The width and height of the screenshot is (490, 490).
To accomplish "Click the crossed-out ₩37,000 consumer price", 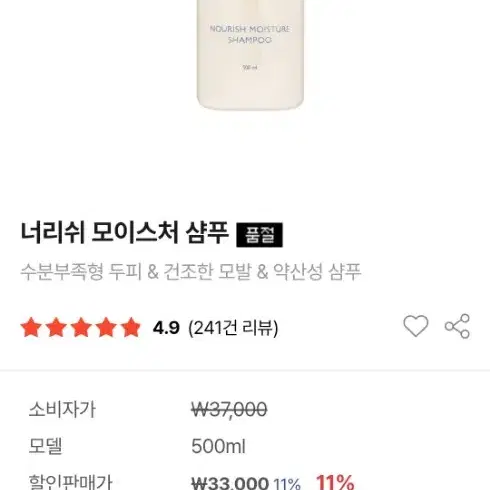I will 229,409.
